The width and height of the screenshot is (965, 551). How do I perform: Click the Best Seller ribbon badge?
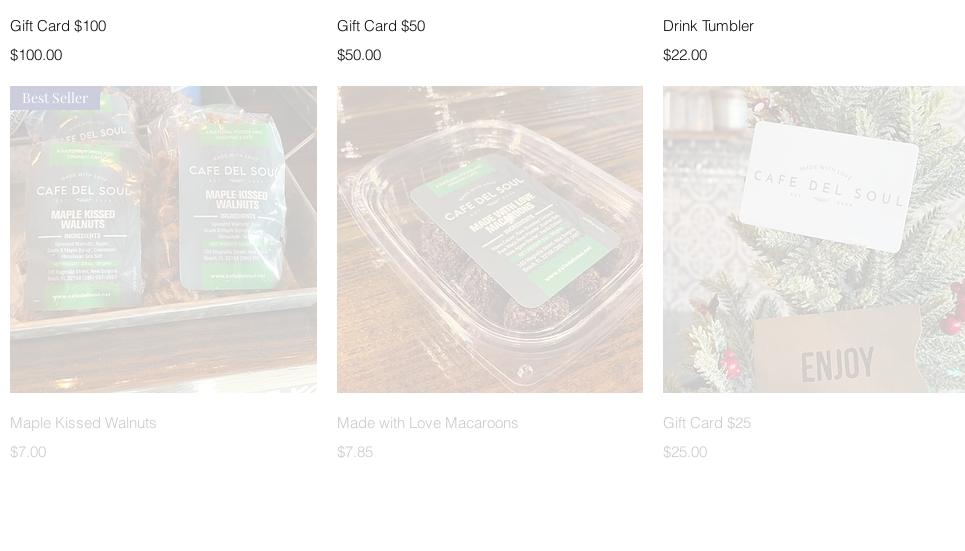(55, 98)
